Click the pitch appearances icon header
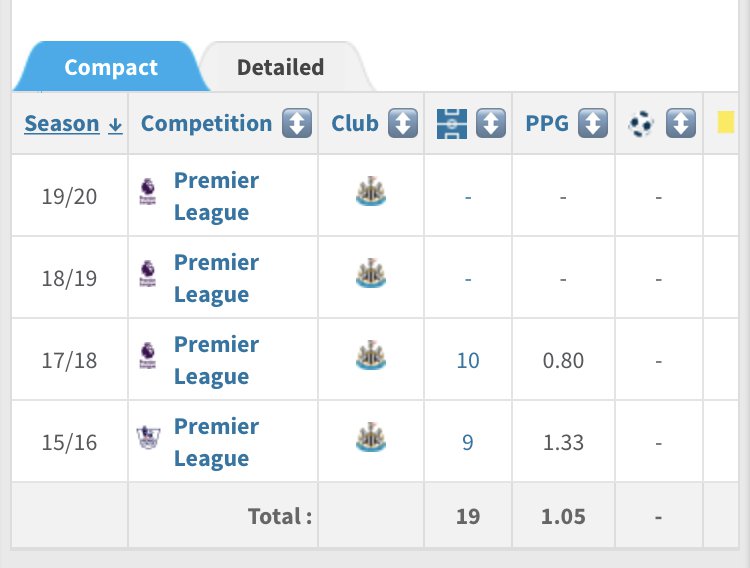This screenshot has width=750, height=568. coord(452,124)
